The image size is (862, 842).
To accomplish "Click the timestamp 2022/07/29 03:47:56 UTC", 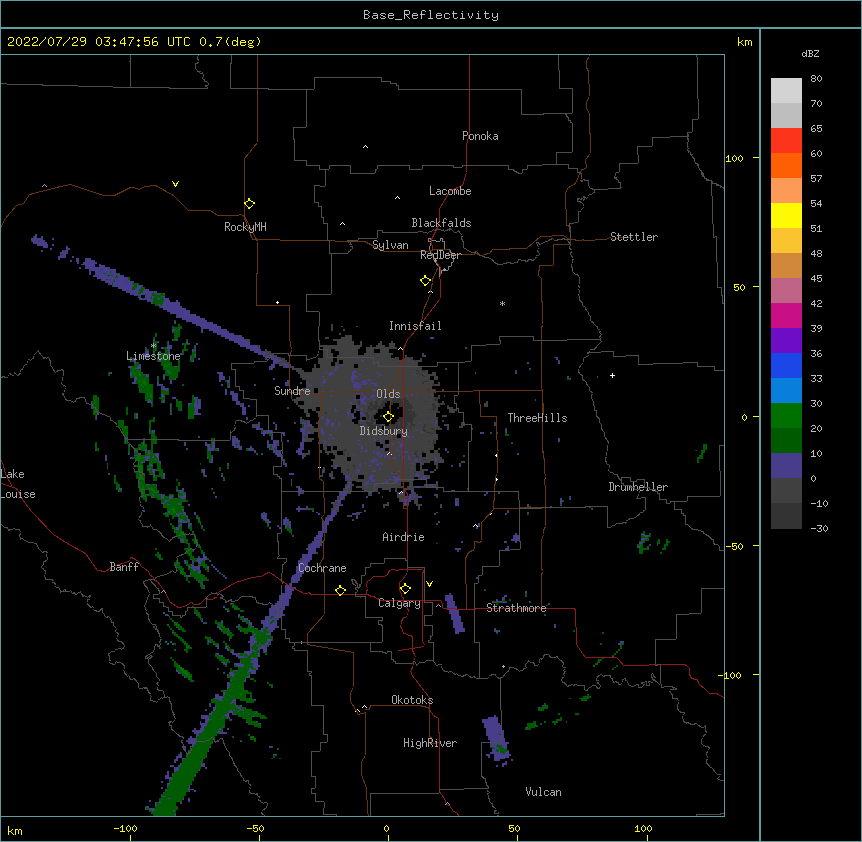I will (x=99, y=42).
